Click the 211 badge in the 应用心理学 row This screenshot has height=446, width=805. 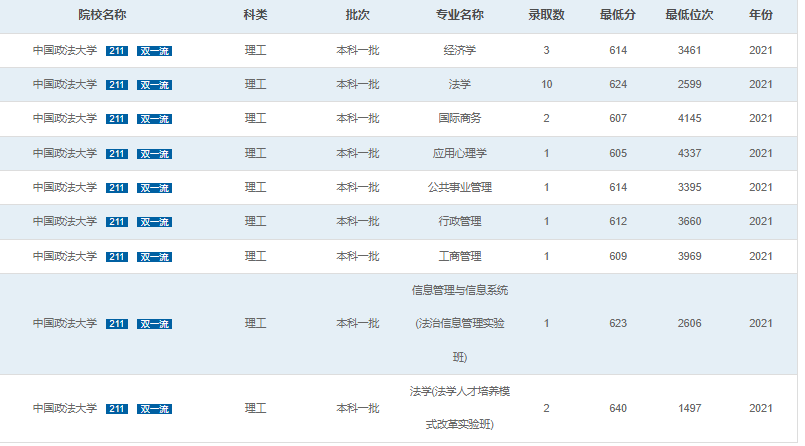[x=117, y=153]
